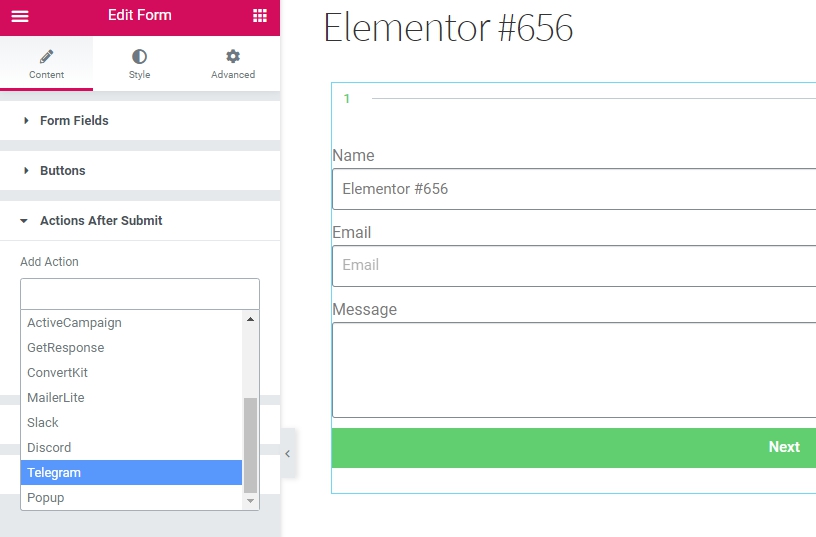The height and width of the screenshot is (537, 816).
Task: Click step 1 indicator in the form
Action: 347,98
